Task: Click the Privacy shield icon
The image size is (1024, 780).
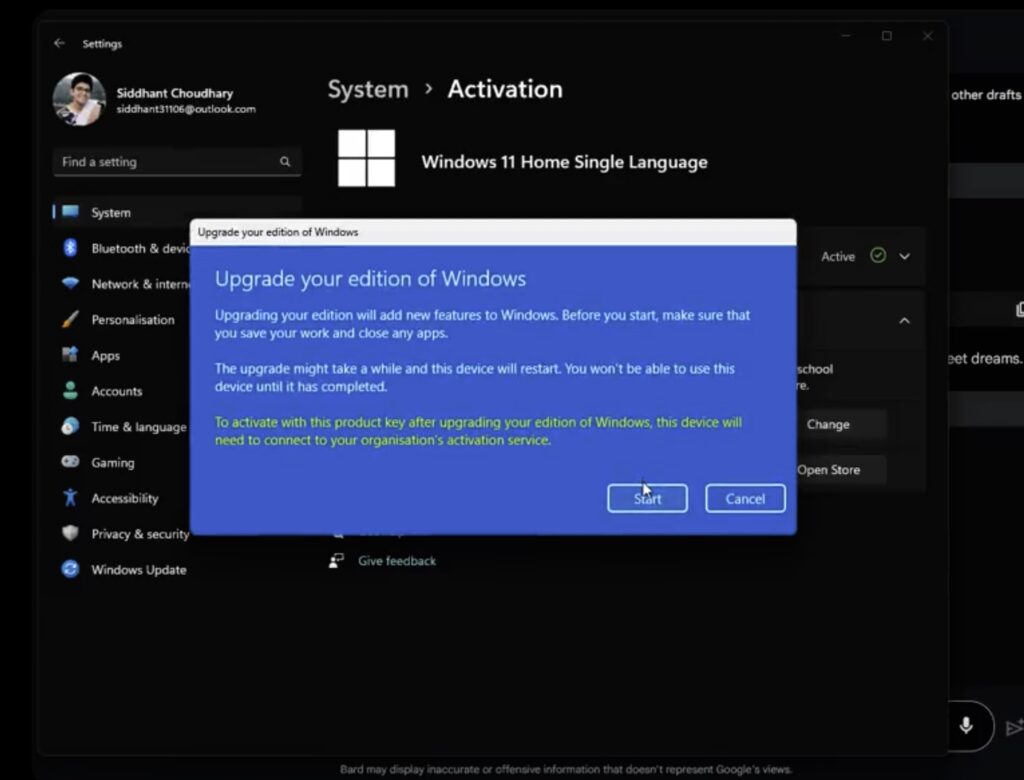Action: point(70,533)
